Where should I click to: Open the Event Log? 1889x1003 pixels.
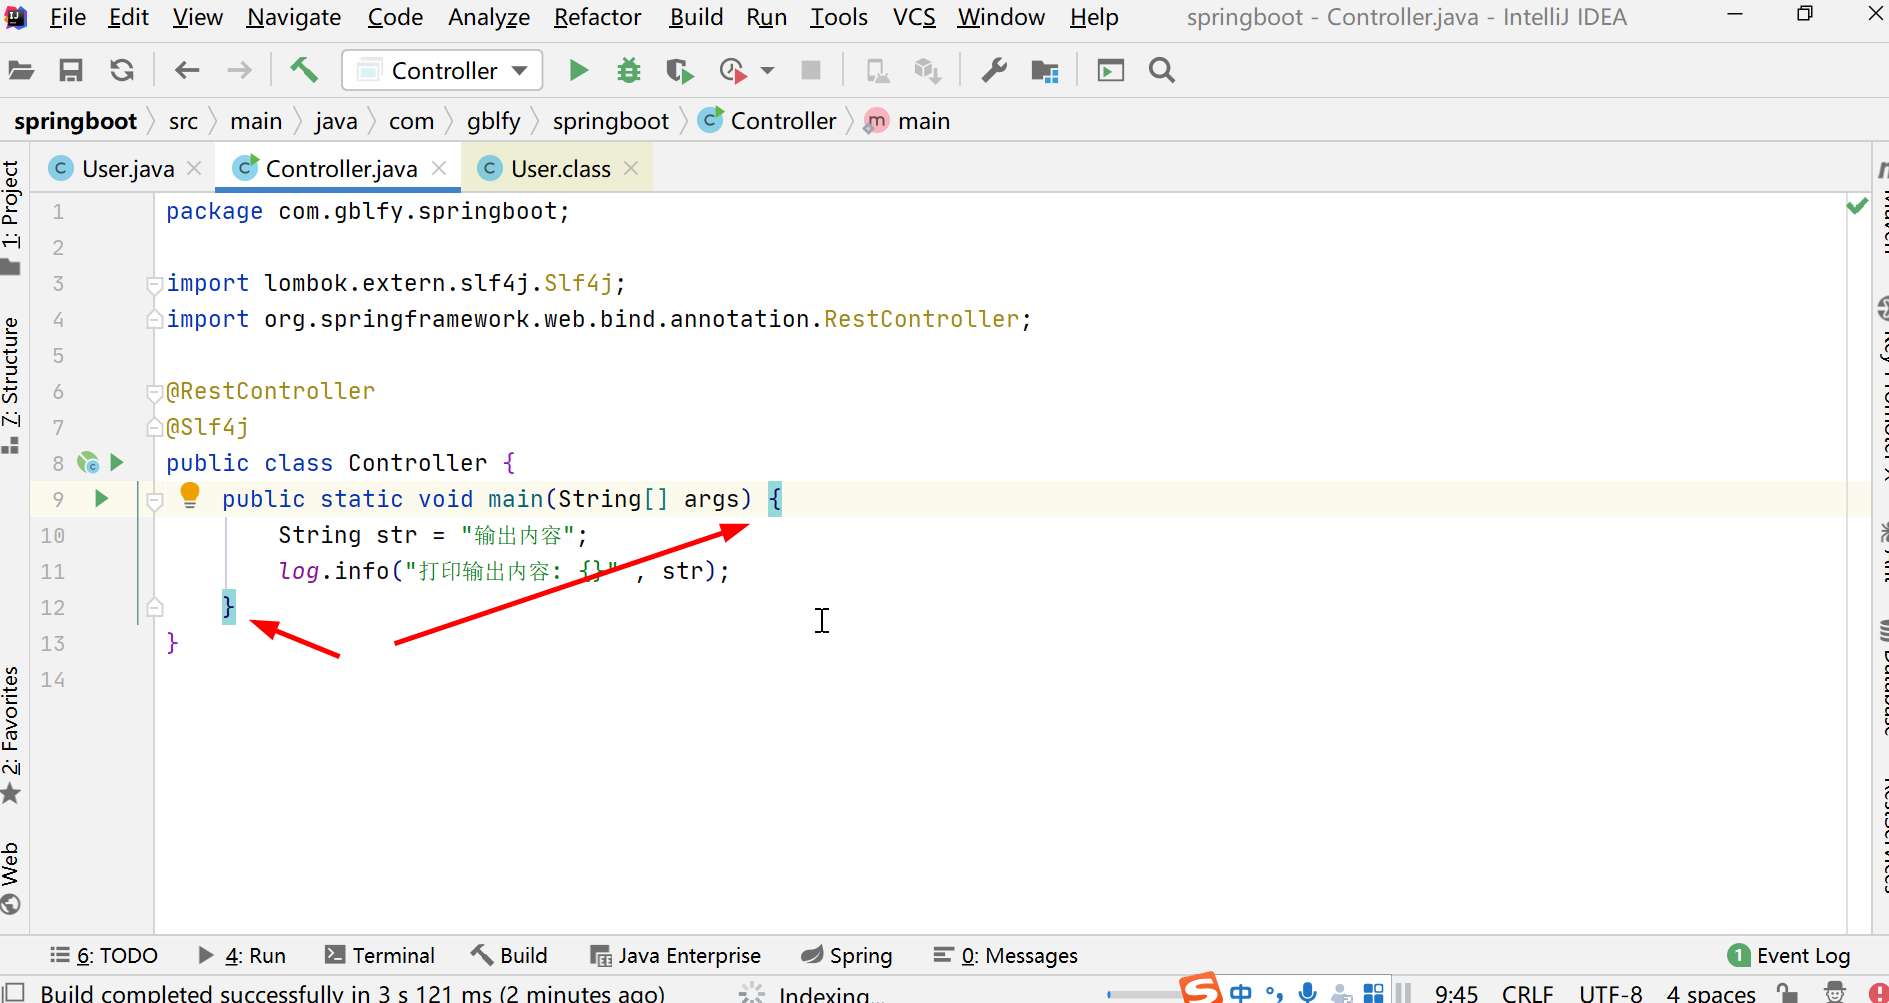[1789, 956]
